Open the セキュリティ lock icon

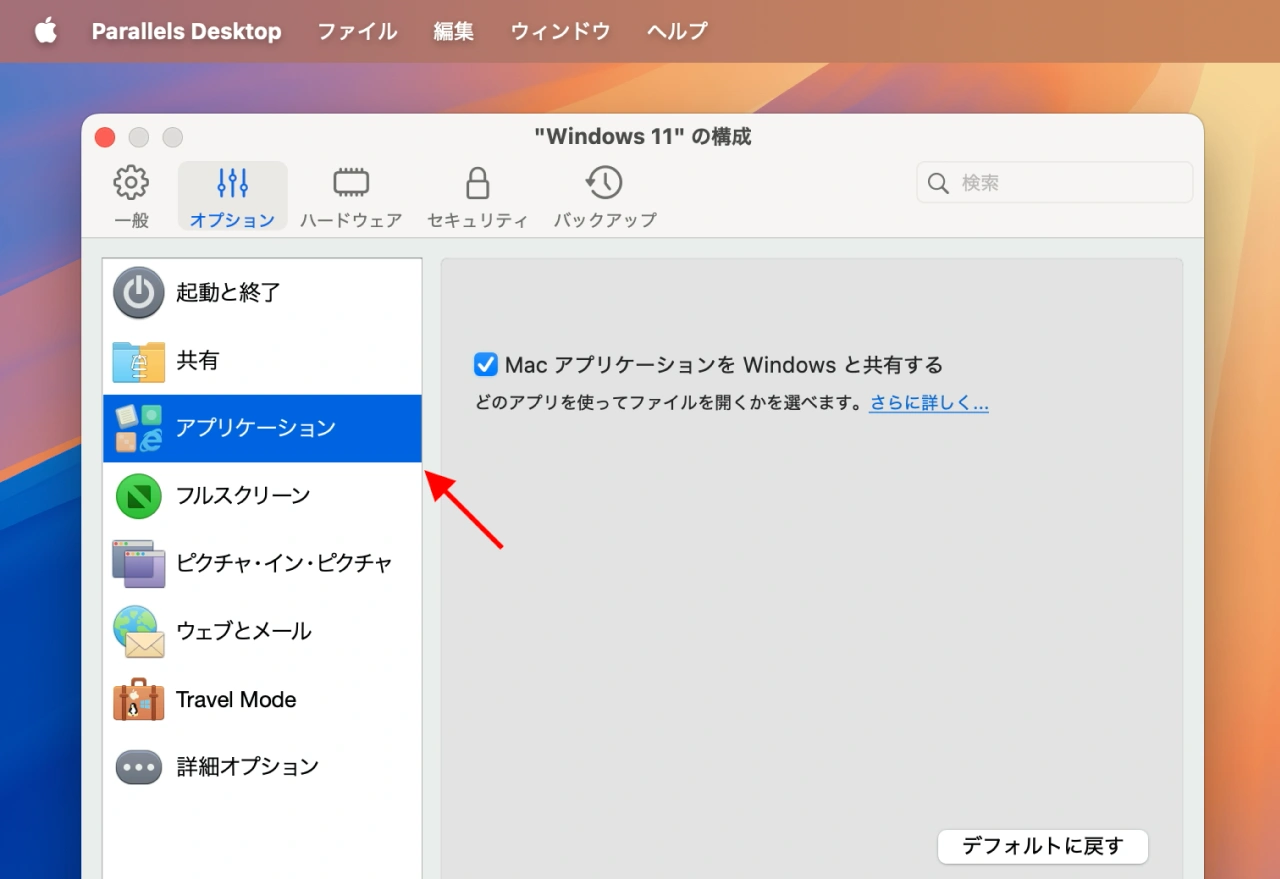click(x=477, y=183)
